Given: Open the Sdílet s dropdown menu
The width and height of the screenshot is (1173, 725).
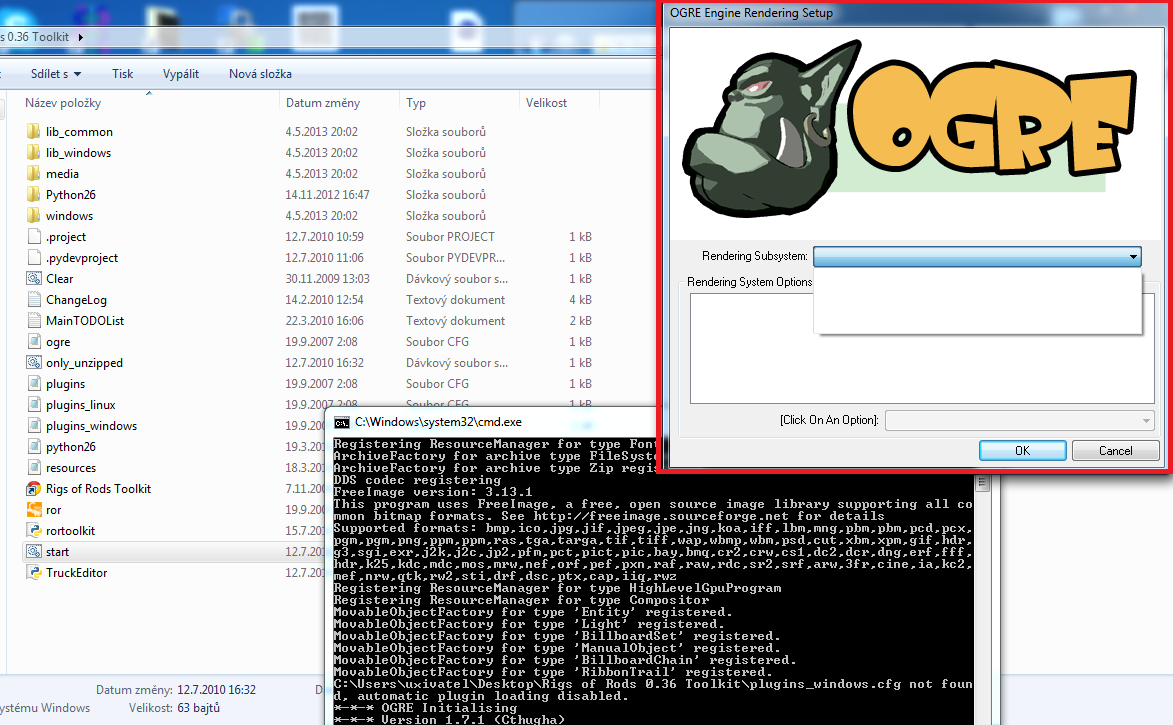Looking at the screenshot, I should pos(55,74).
